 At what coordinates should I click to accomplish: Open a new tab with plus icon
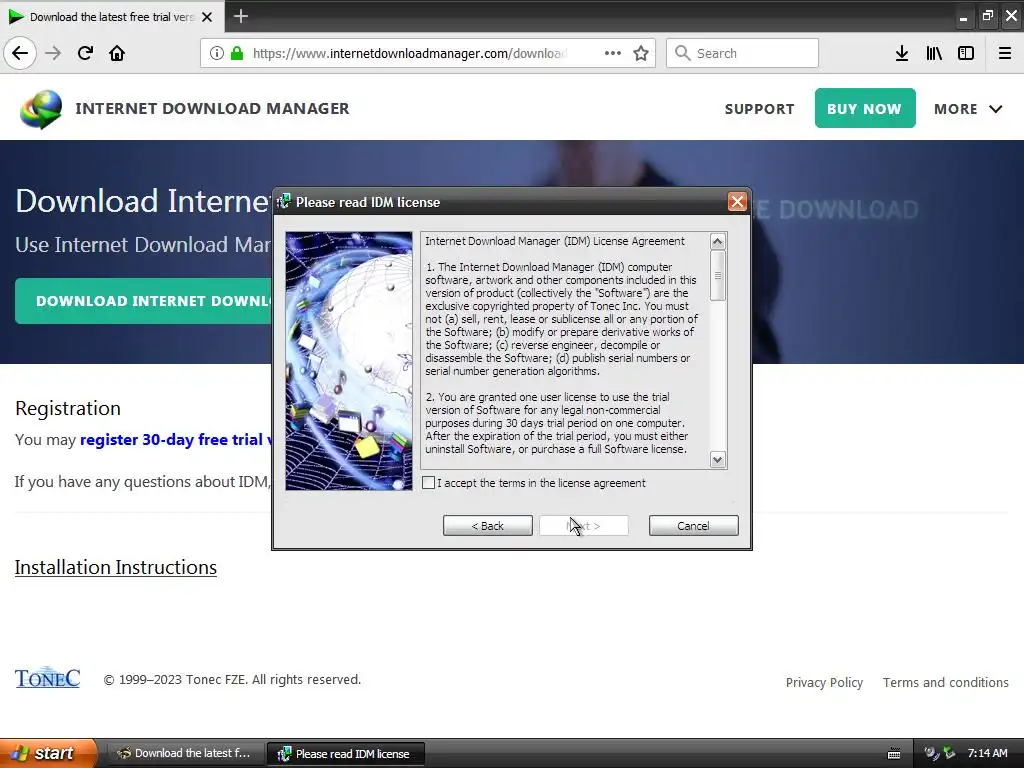pos(240,16)
